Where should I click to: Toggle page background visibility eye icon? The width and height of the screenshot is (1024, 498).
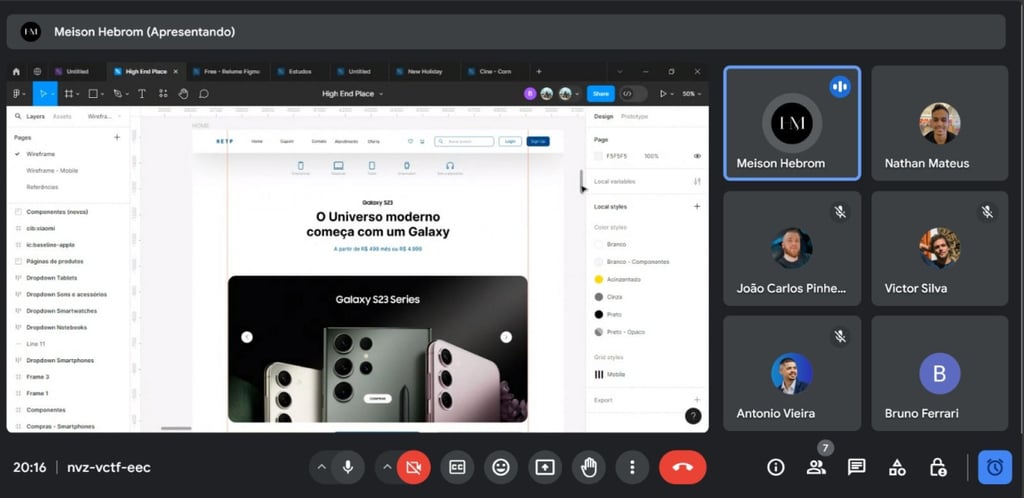tap(697, 157)
